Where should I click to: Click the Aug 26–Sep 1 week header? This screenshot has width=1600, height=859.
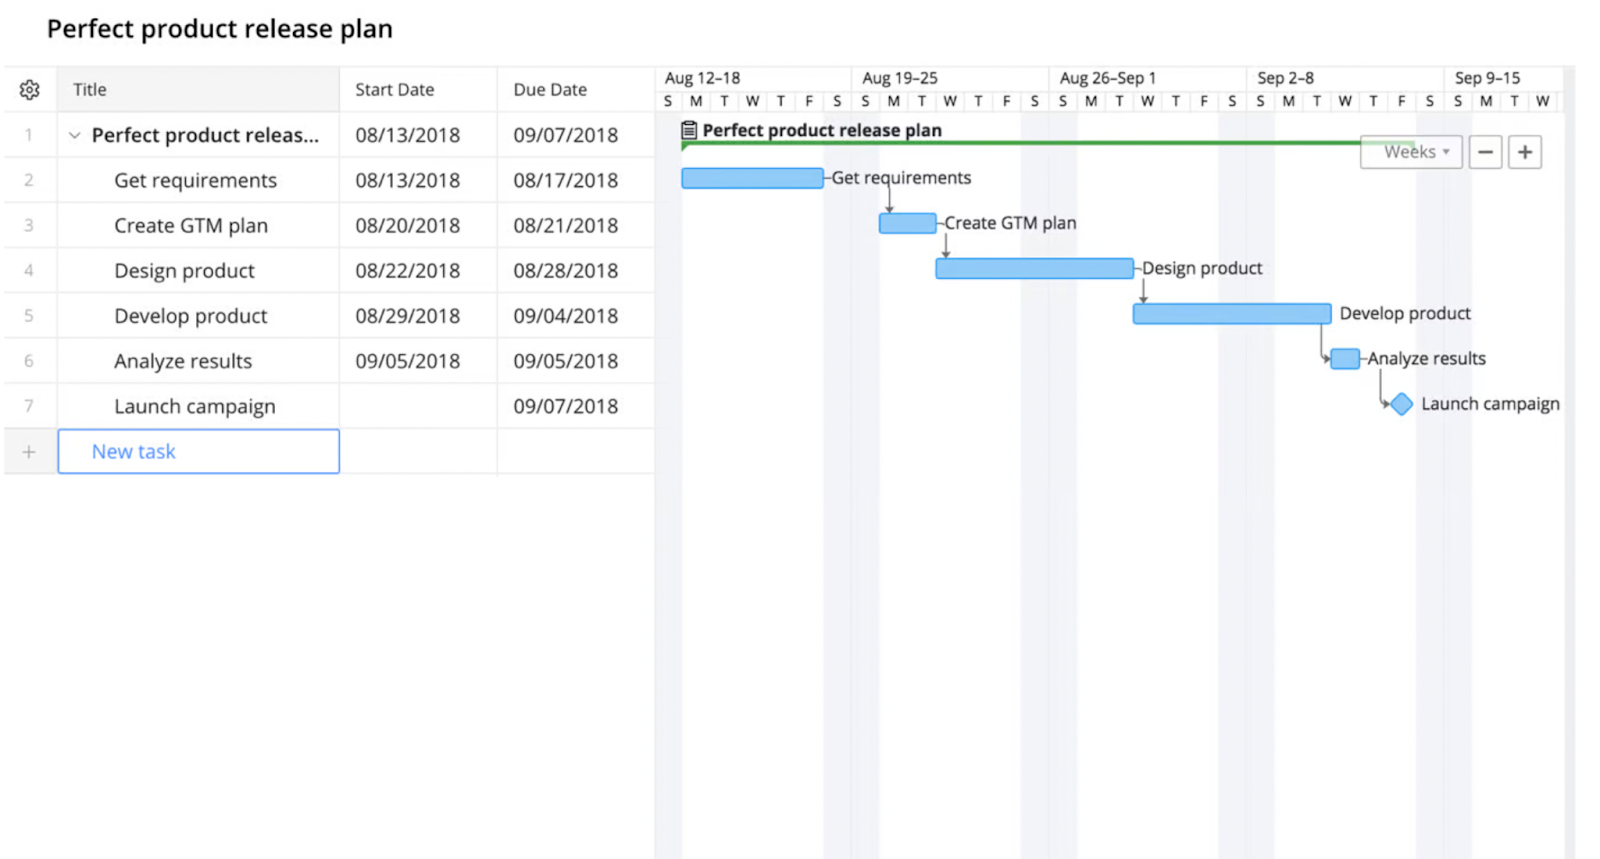tap(1108, 78)
